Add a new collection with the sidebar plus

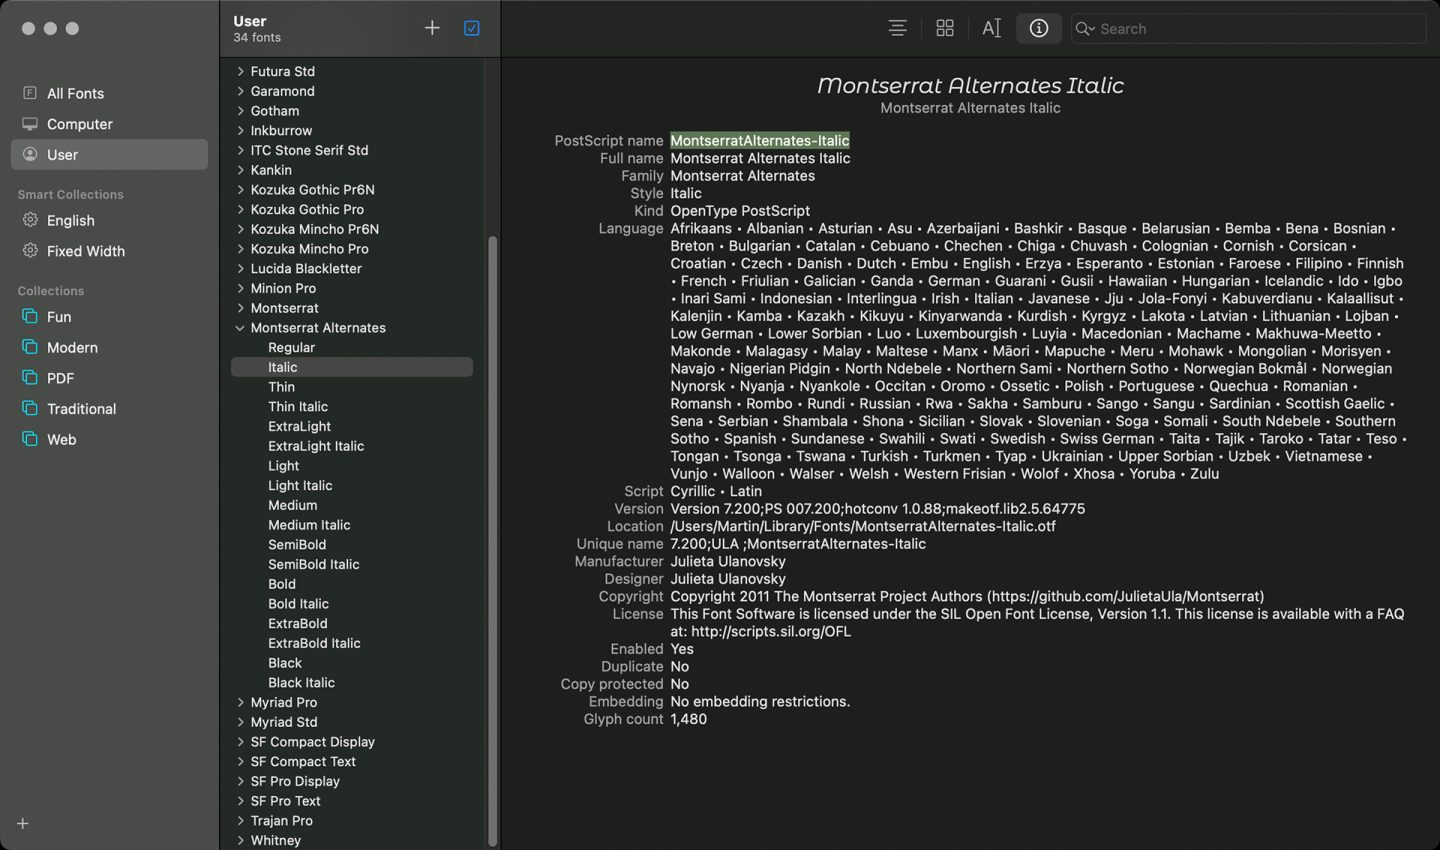point(23,823)
